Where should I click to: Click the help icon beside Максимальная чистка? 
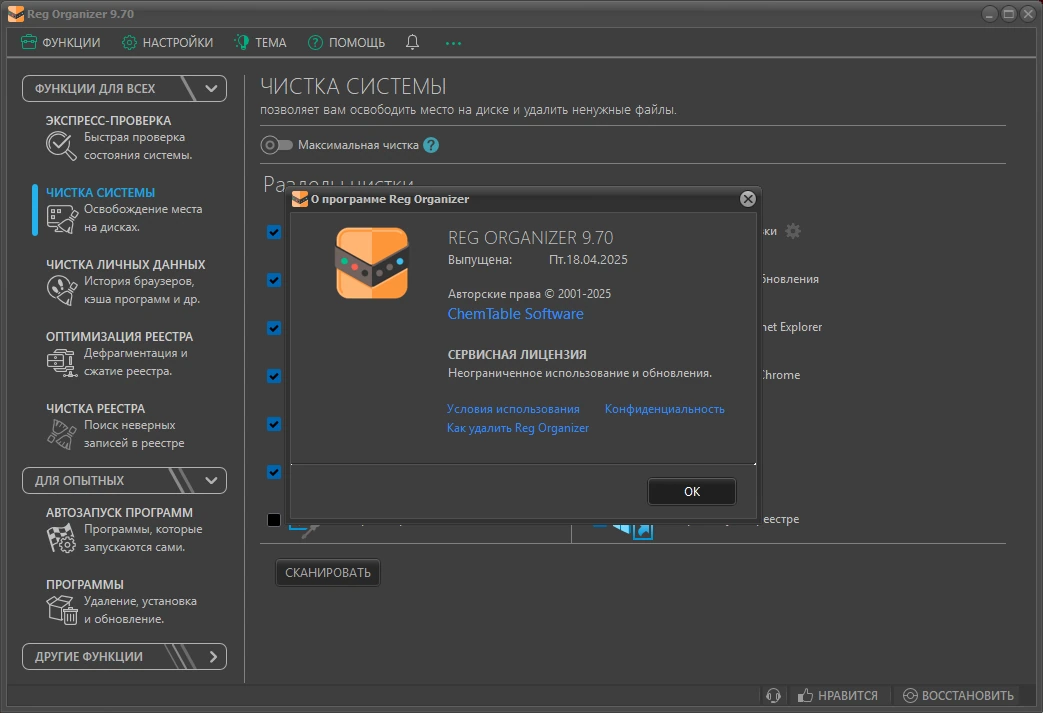[431, 145]
